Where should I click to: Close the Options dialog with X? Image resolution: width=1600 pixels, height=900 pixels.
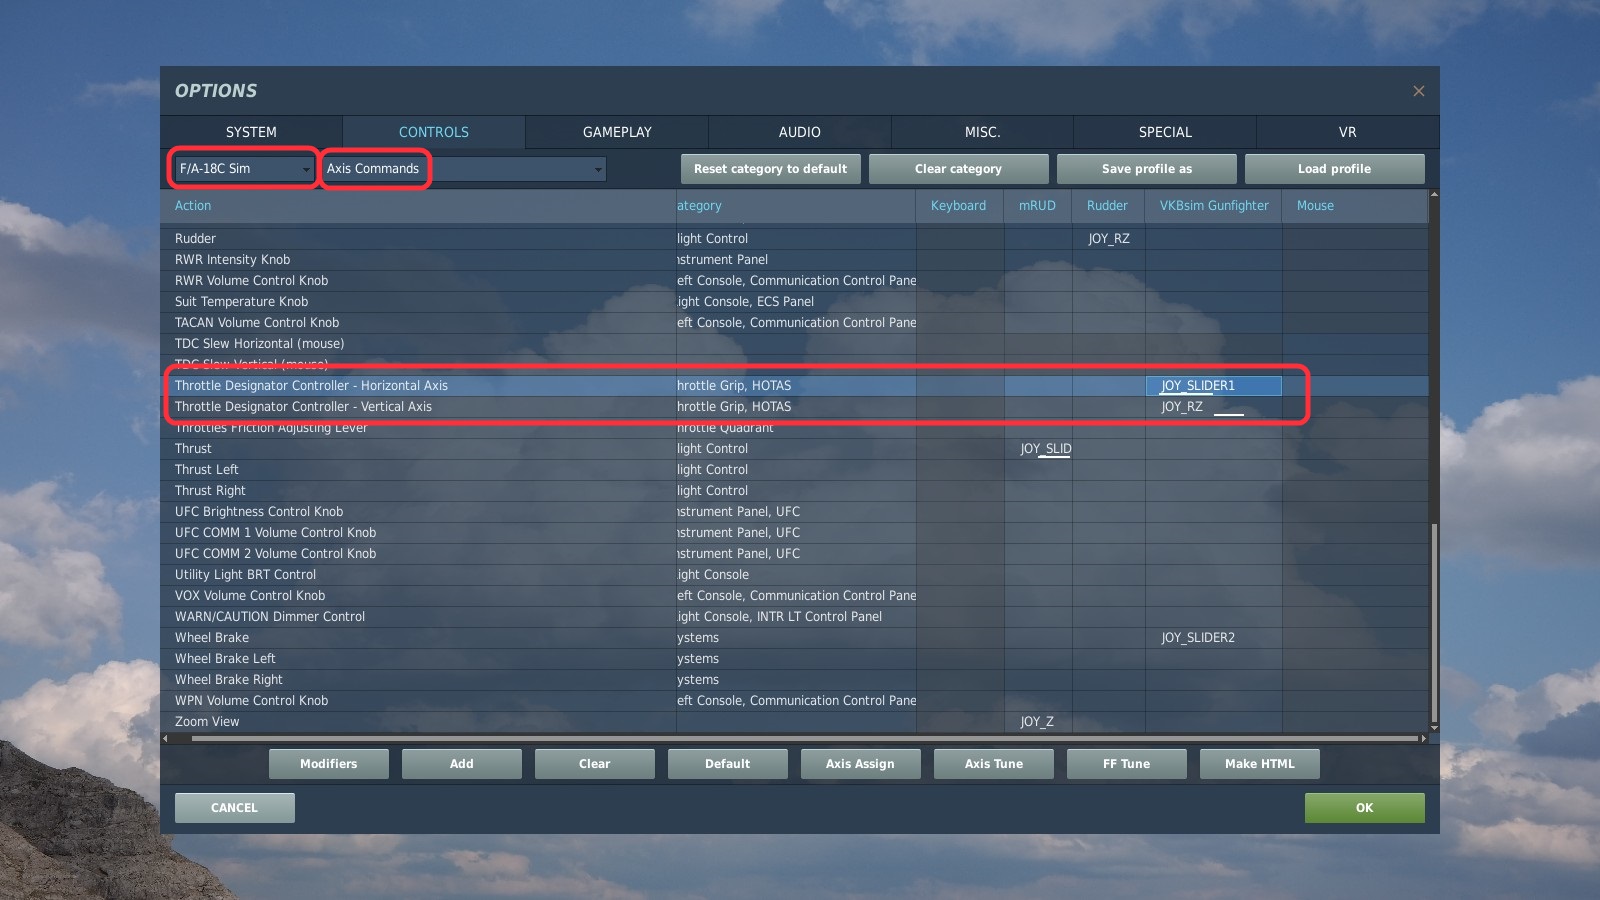click(1418, 91)
